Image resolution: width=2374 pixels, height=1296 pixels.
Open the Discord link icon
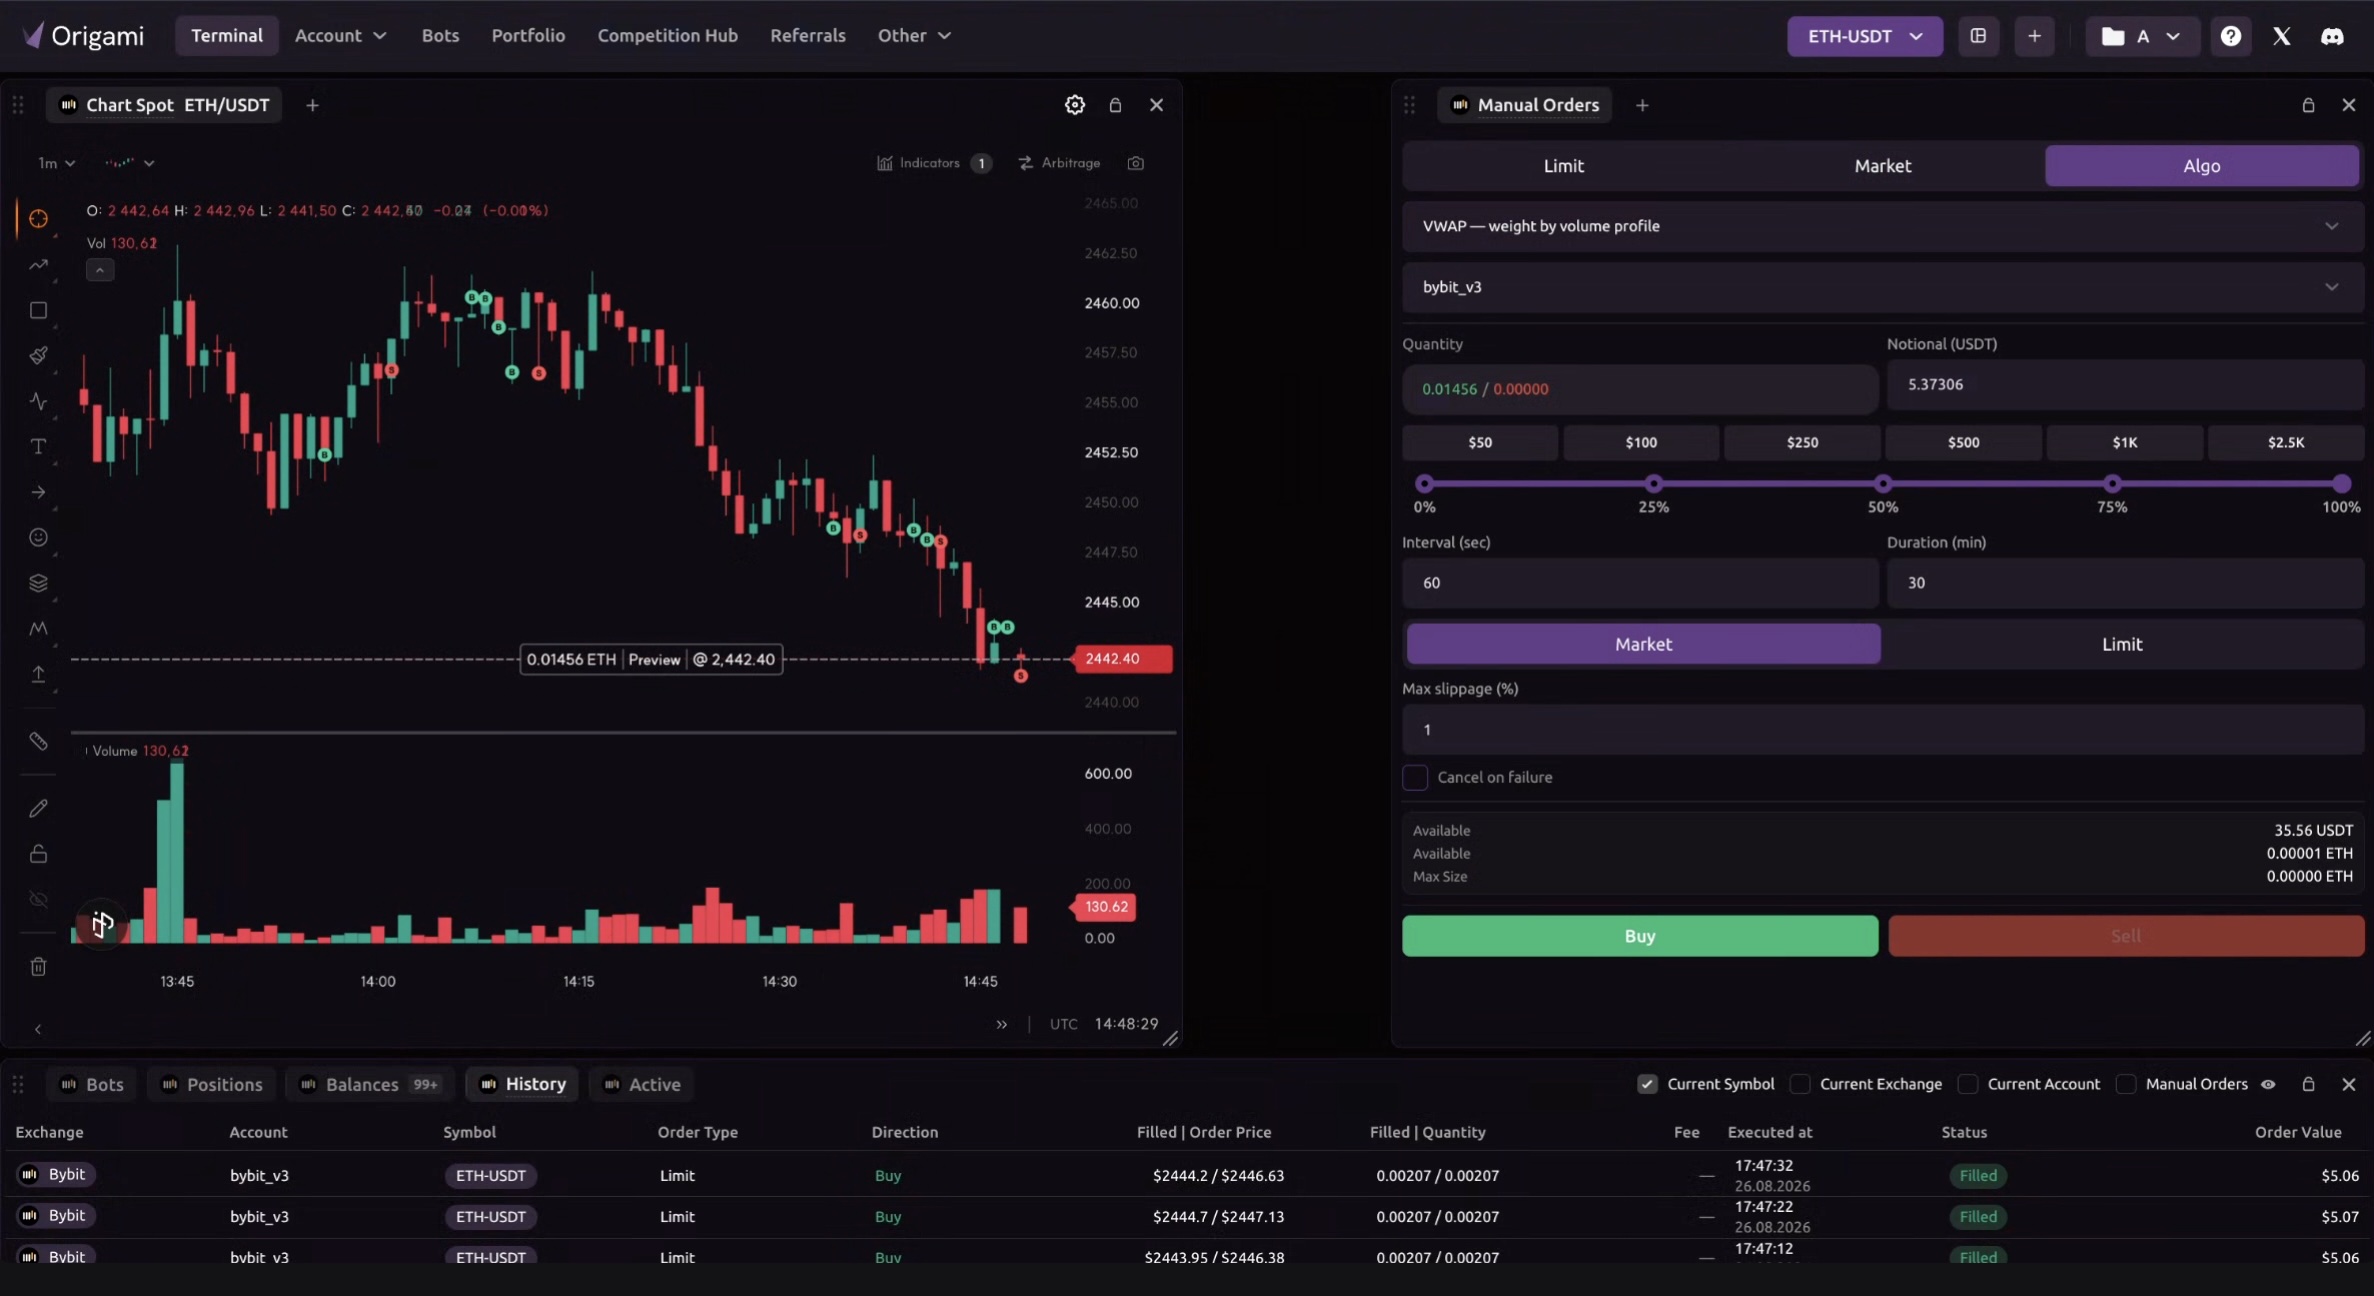point(2332,36)
